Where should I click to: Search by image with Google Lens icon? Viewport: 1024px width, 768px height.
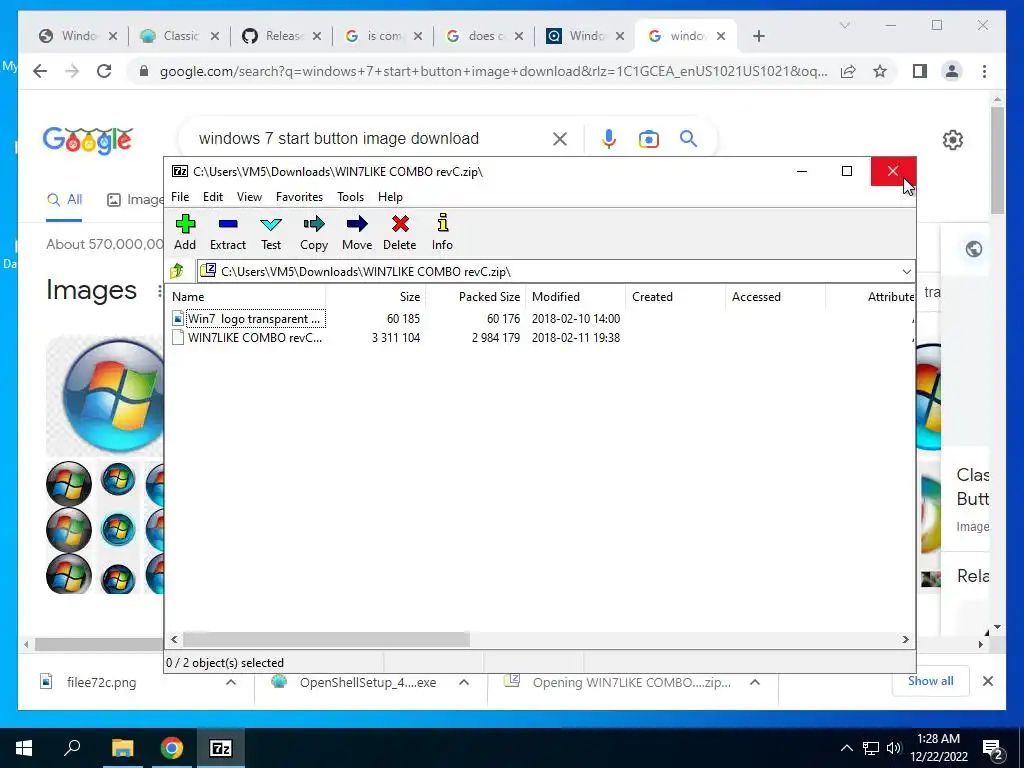point(648,138)
